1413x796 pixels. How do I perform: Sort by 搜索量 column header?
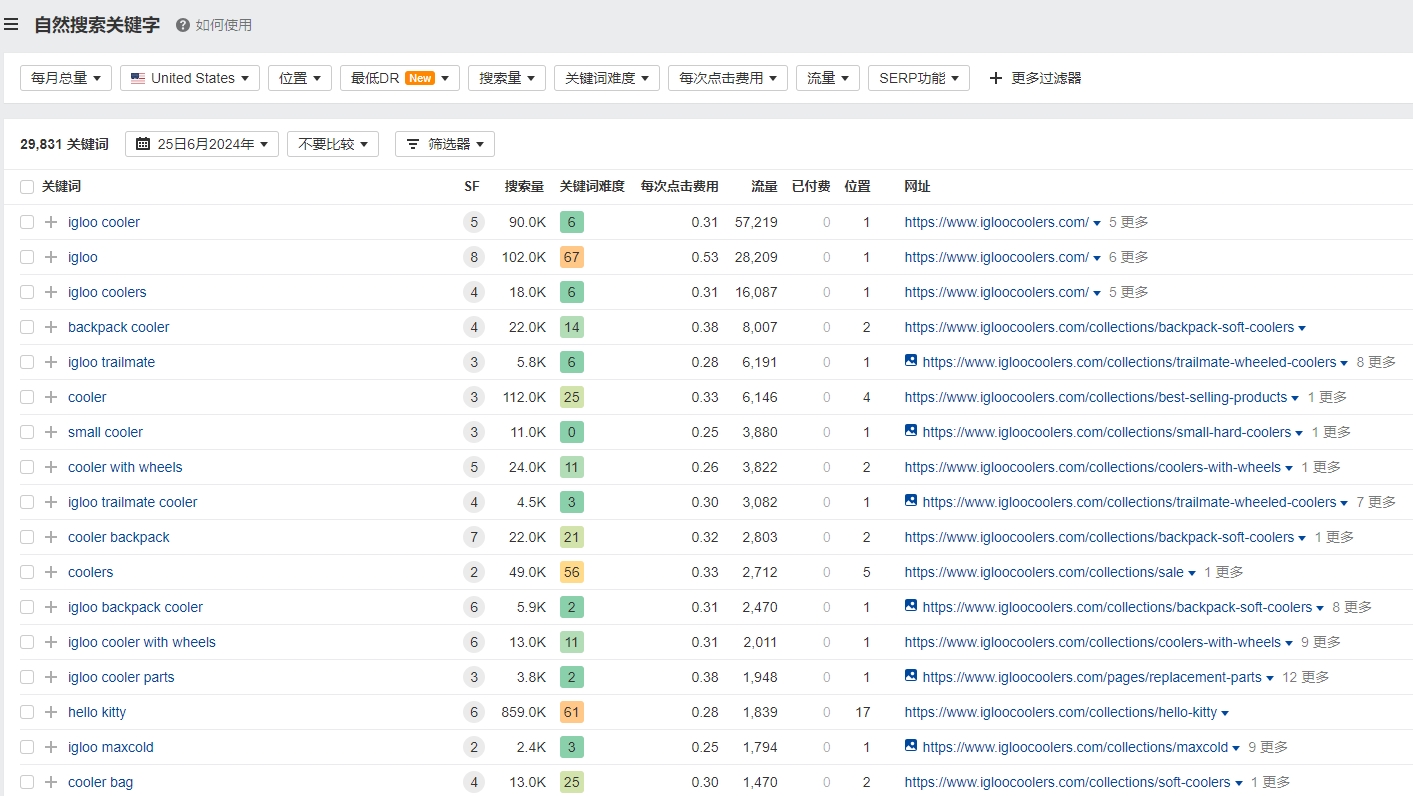click(x=525, y=187)
